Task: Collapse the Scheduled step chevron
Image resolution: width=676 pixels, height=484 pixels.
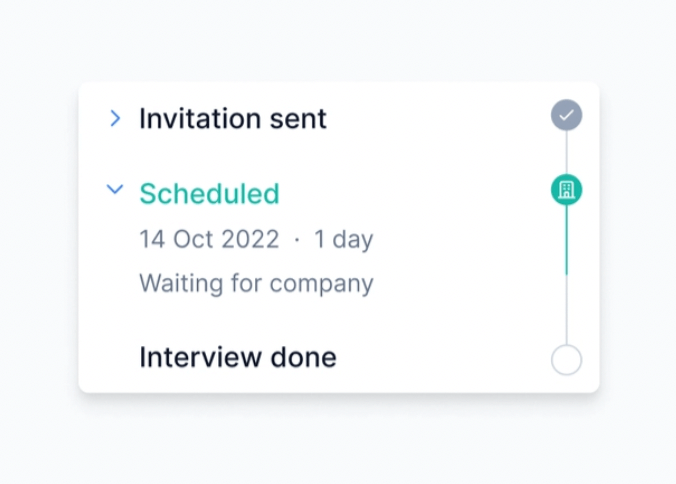Action: [x=115, y=188]
